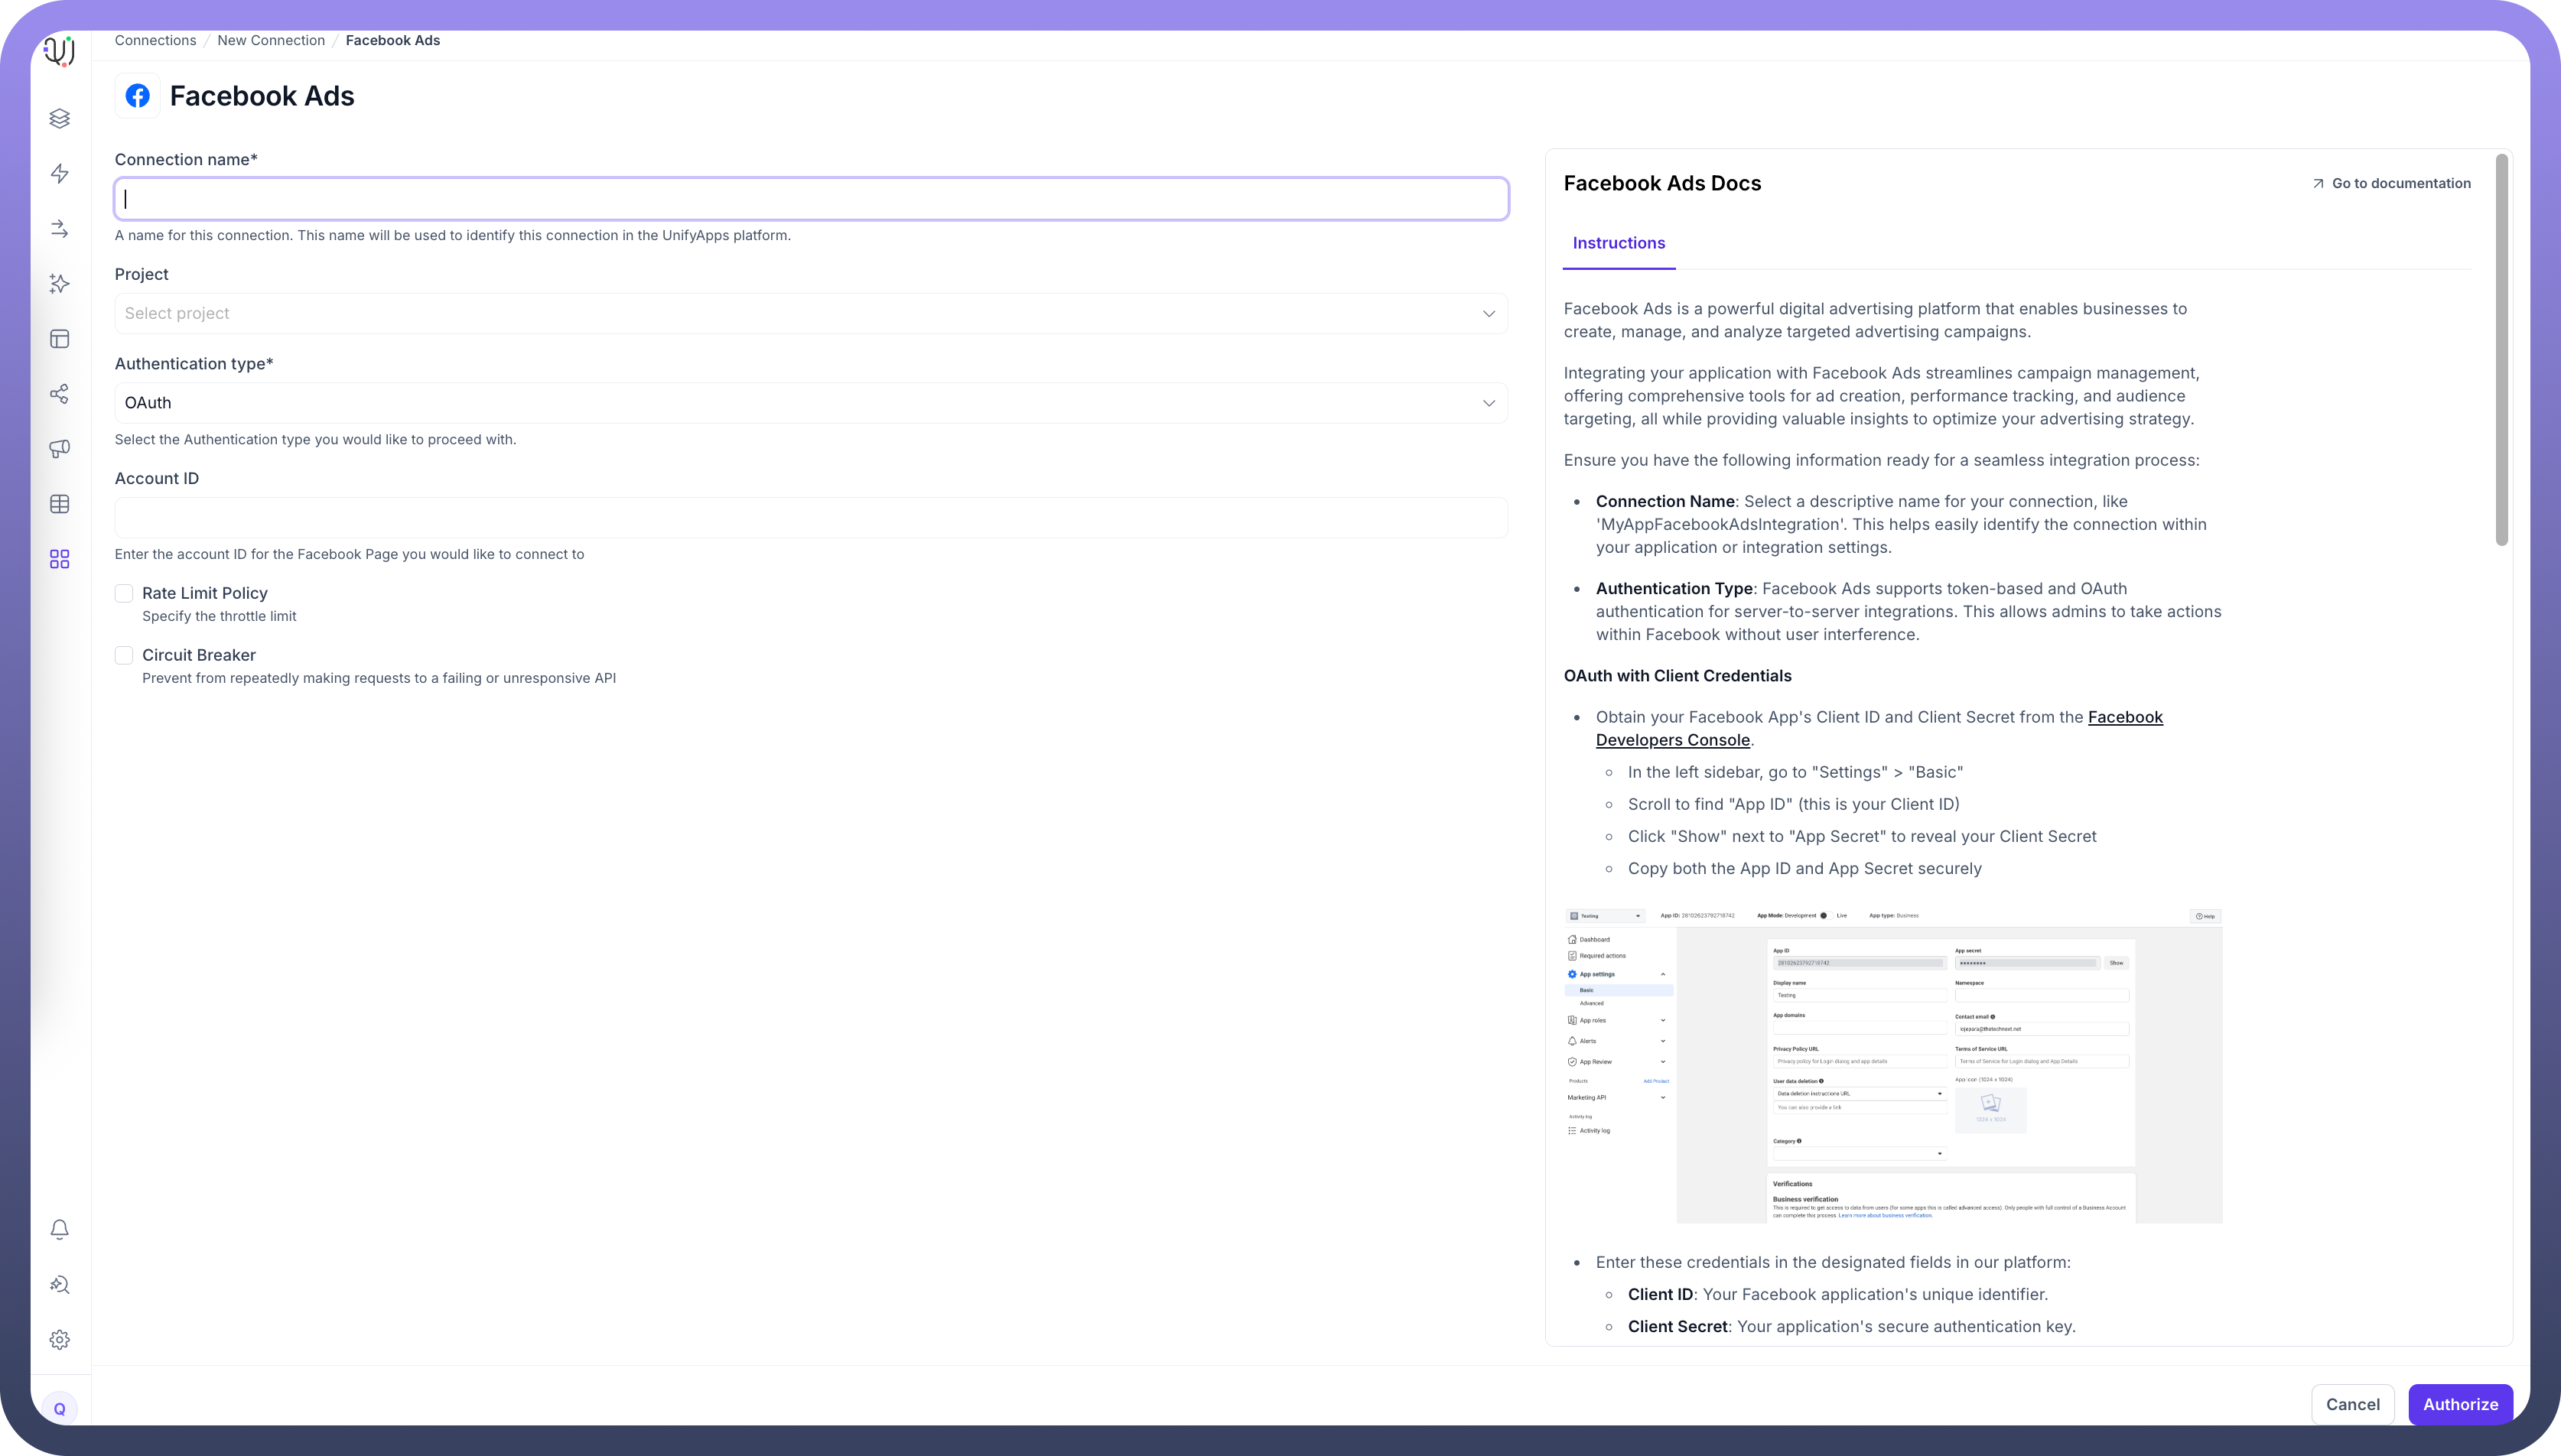This screenshot has width=2561, height=1456.
Task: Open the Authentication type OAuth dropdown
Action: tap(811, 403)
